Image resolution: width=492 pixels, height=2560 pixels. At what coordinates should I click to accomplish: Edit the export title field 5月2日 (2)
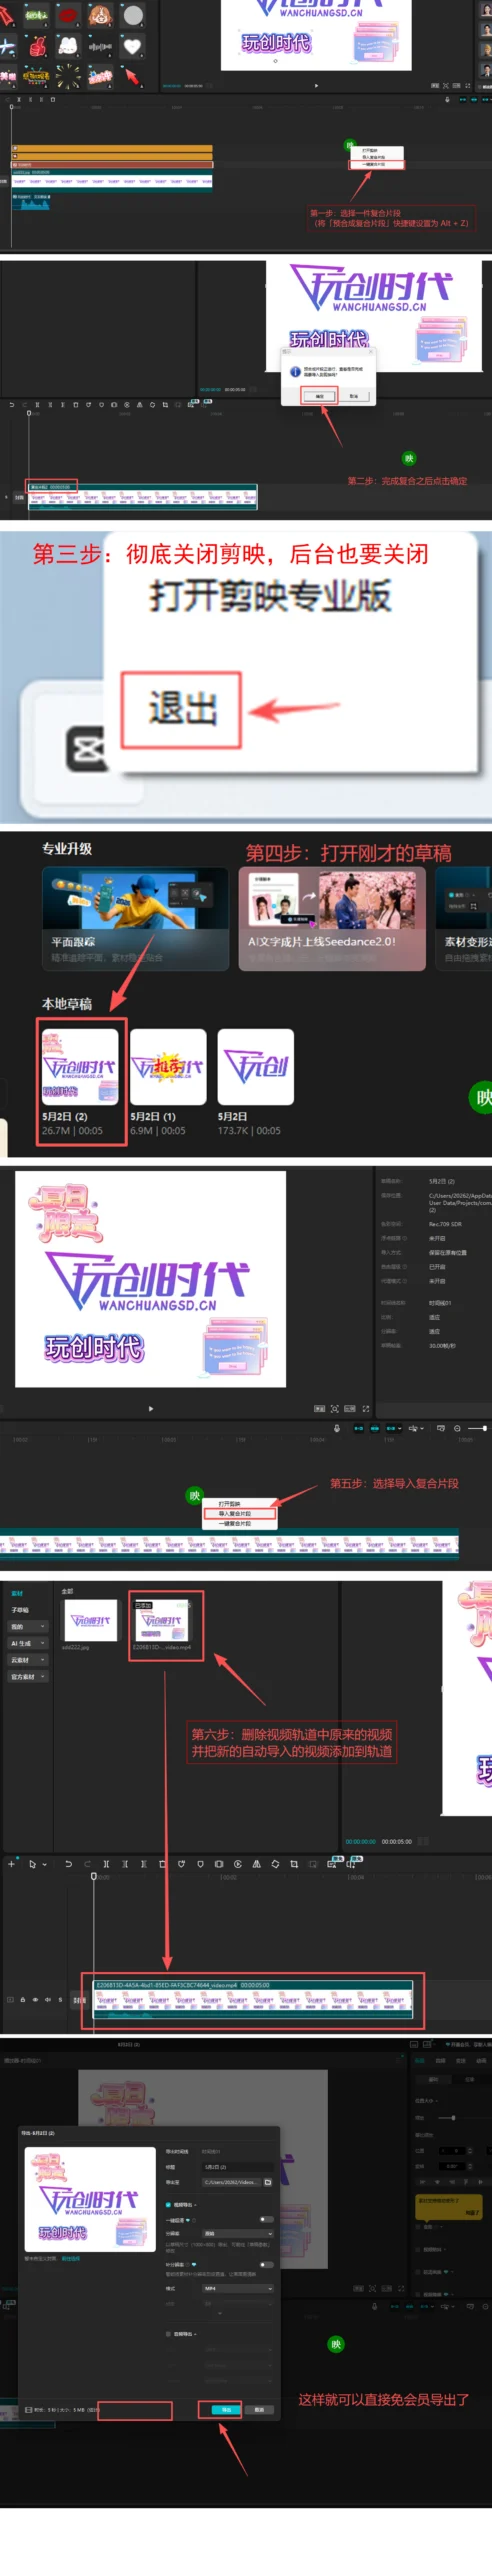pos(238,2167)
